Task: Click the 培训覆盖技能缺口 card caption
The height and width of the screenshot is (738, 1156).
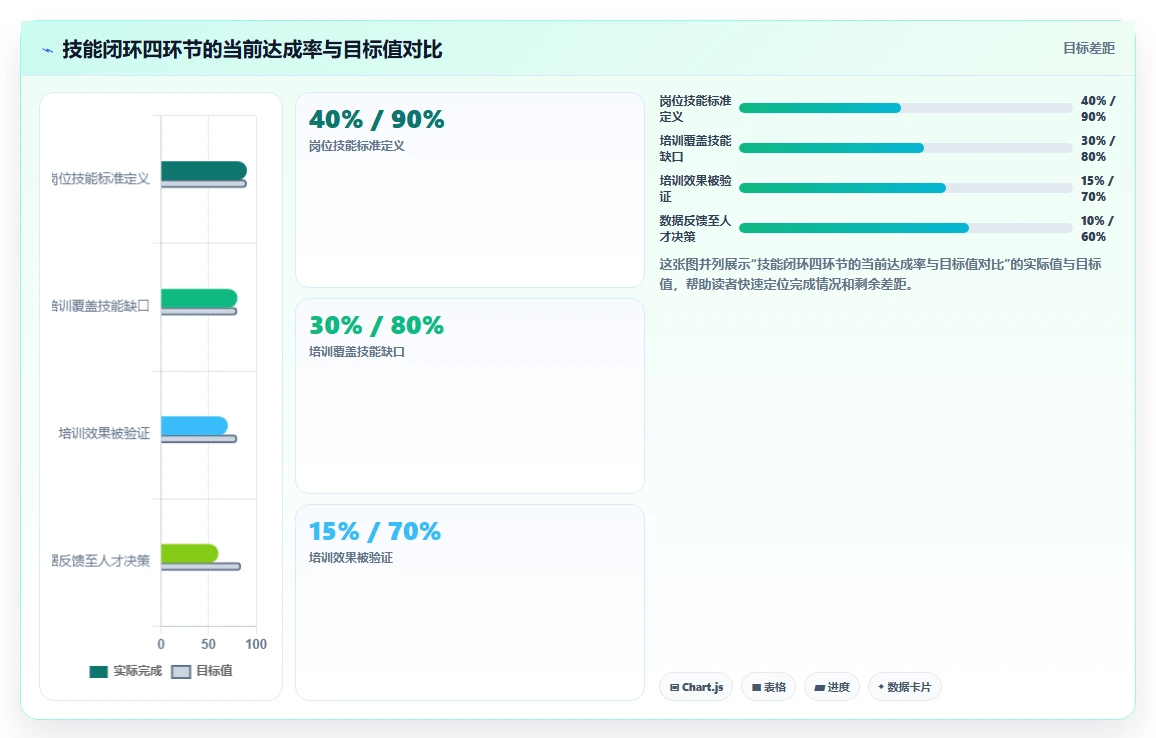Action: coord(357,352)
